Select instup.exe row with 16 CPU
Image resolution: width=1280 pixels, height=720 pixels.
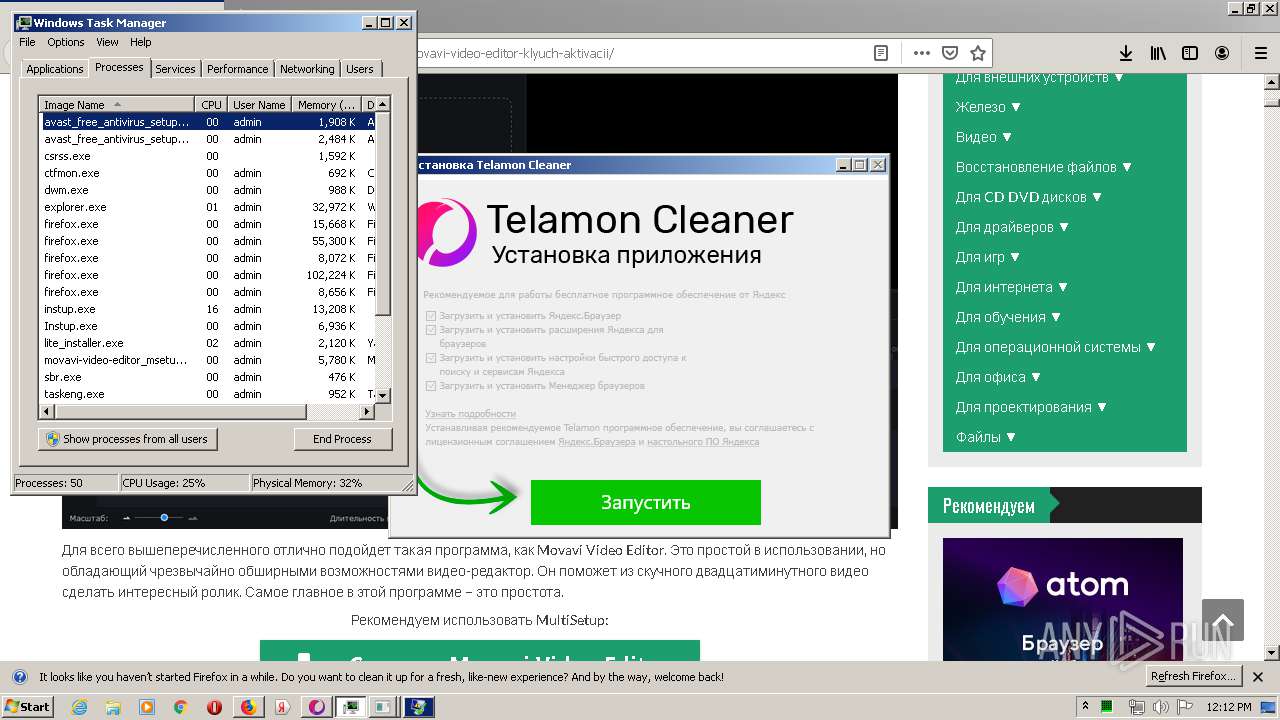pyautogui.click(x=208, y=309)
